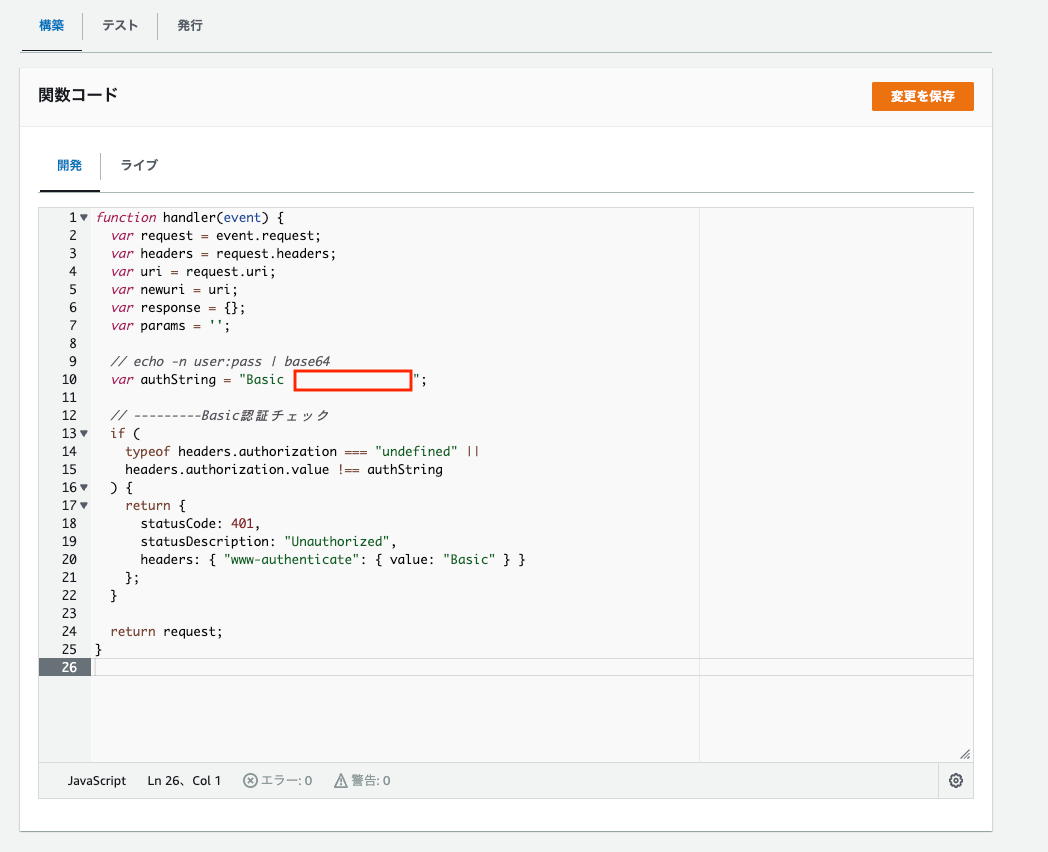Click the 'var response = {};' line
This screenshot has height=852, width=1048.
tap(178, 307)
